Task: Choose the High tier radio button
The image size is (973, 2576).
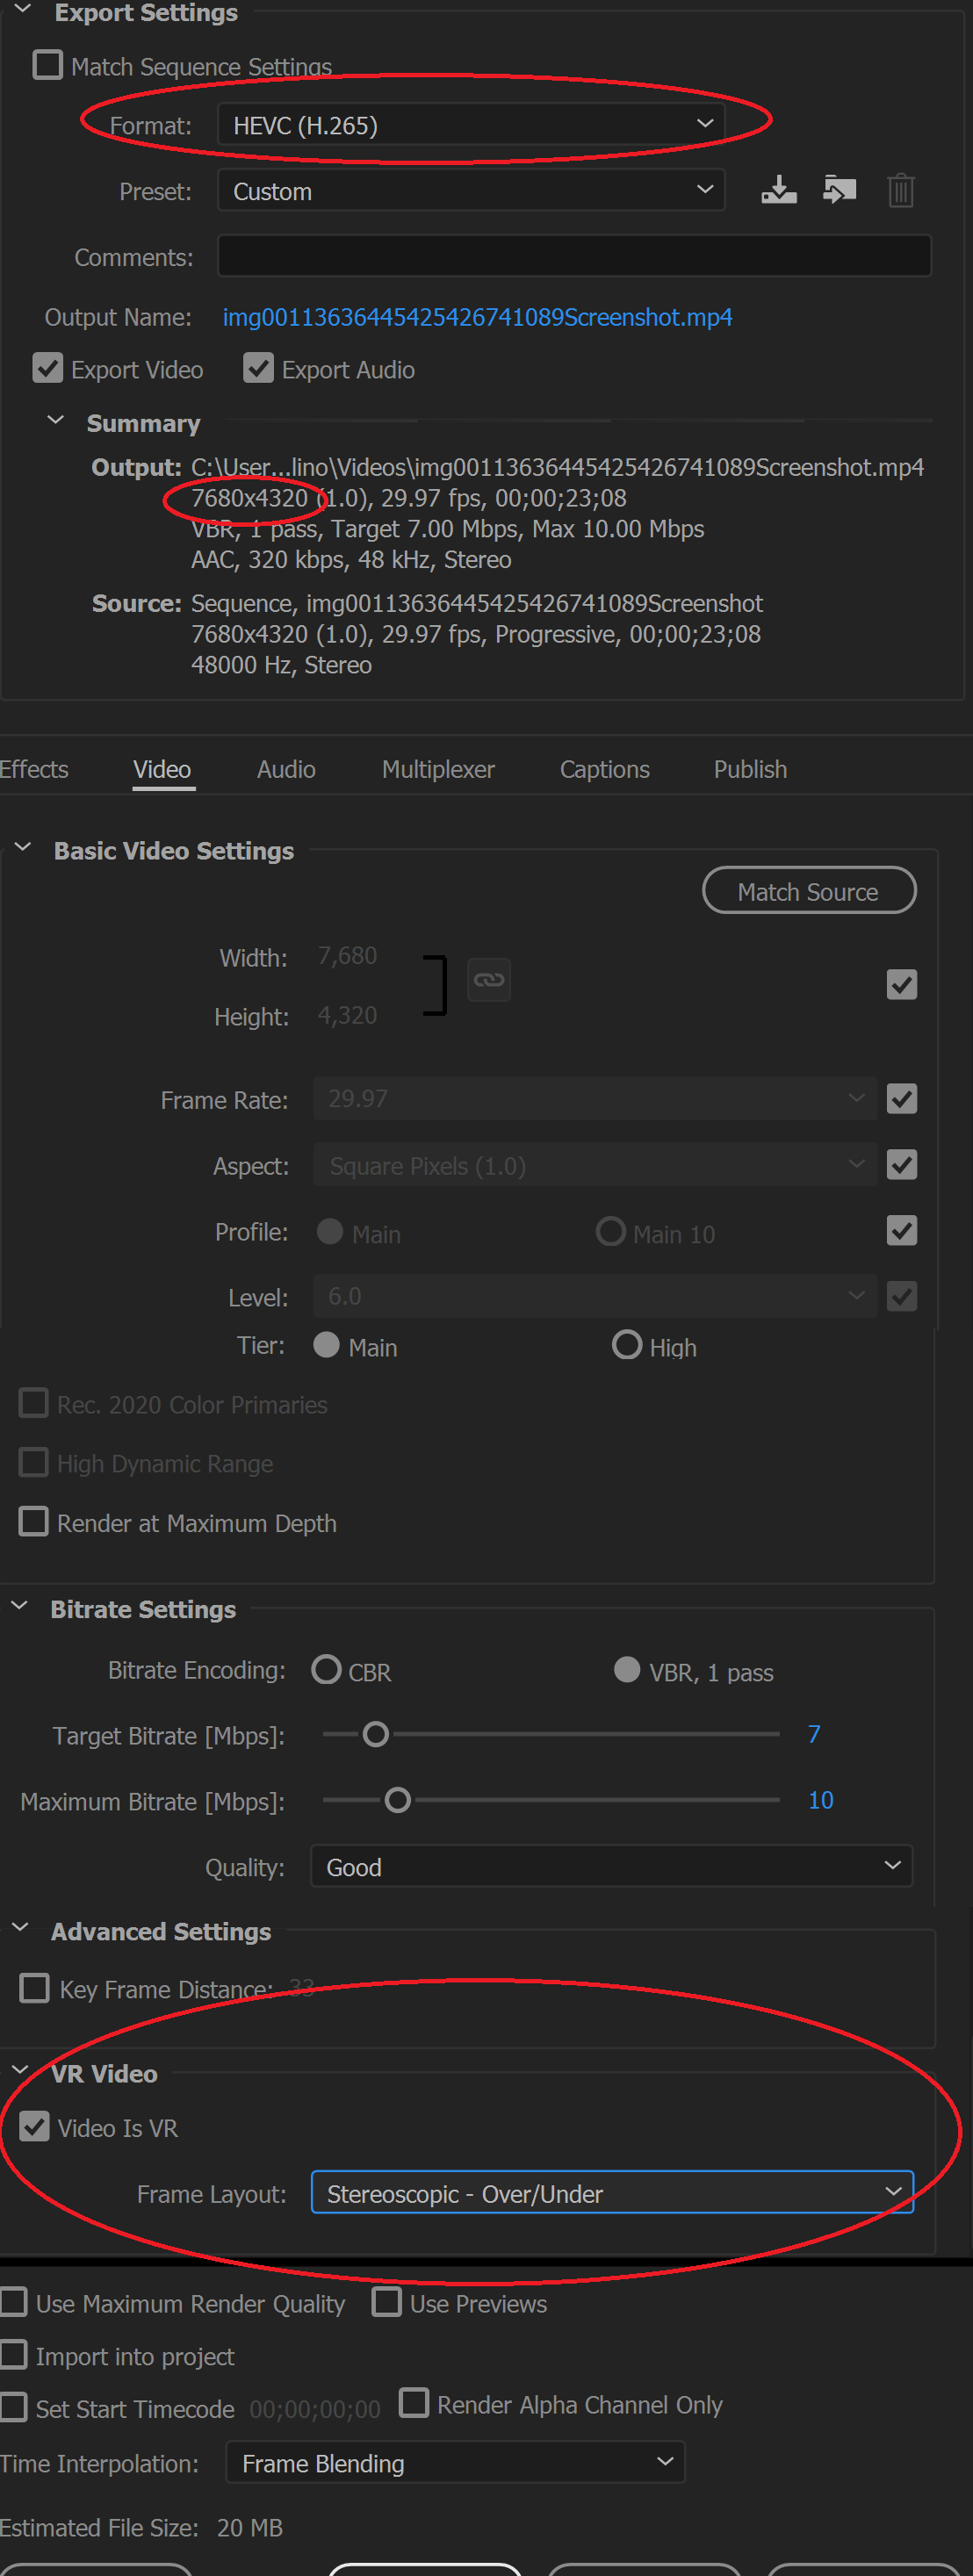Action: [x=627, y=1345]
